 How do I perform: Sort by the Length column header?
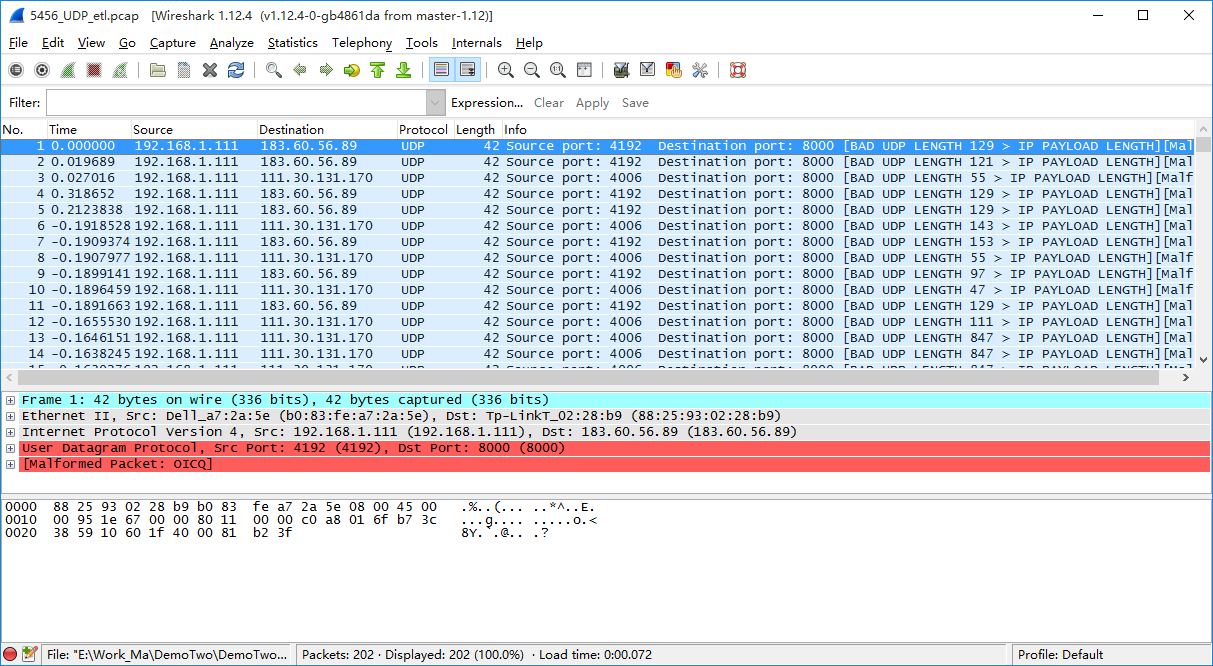[x=477, y=130]
